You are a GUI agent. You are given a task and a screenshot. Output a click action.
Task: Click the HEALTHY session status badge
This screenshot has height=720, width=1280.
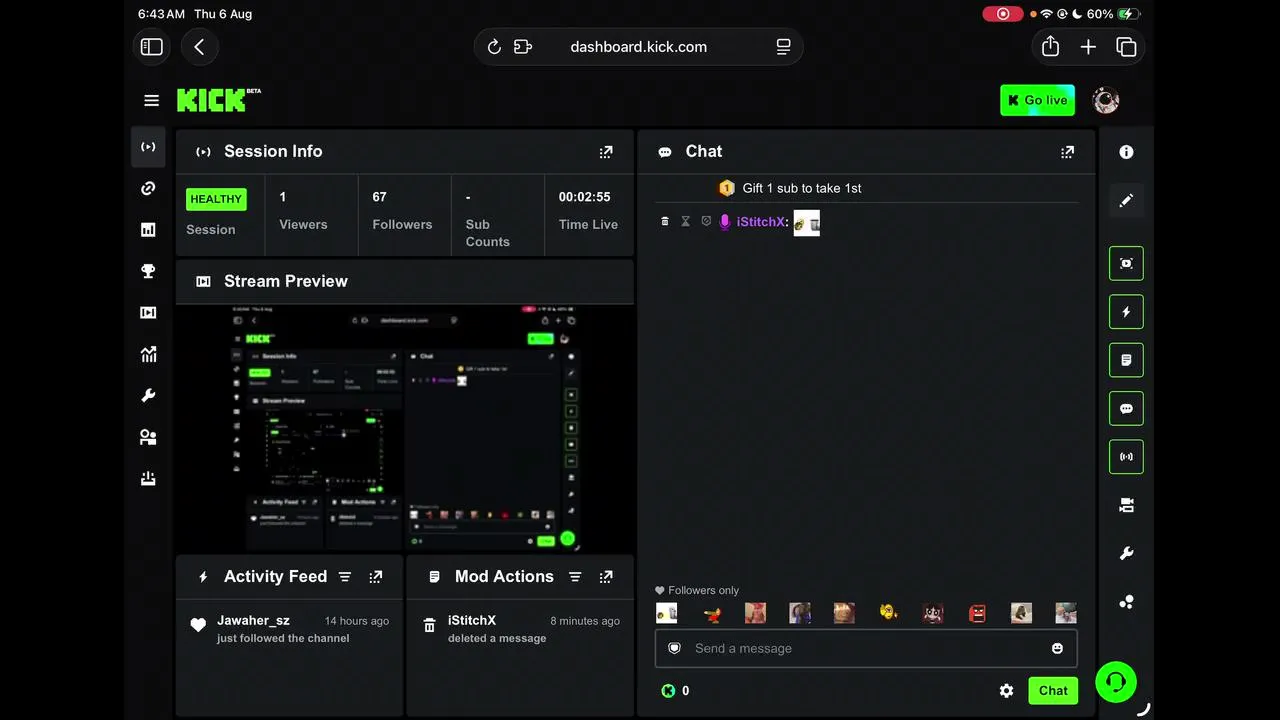point(216,199)
